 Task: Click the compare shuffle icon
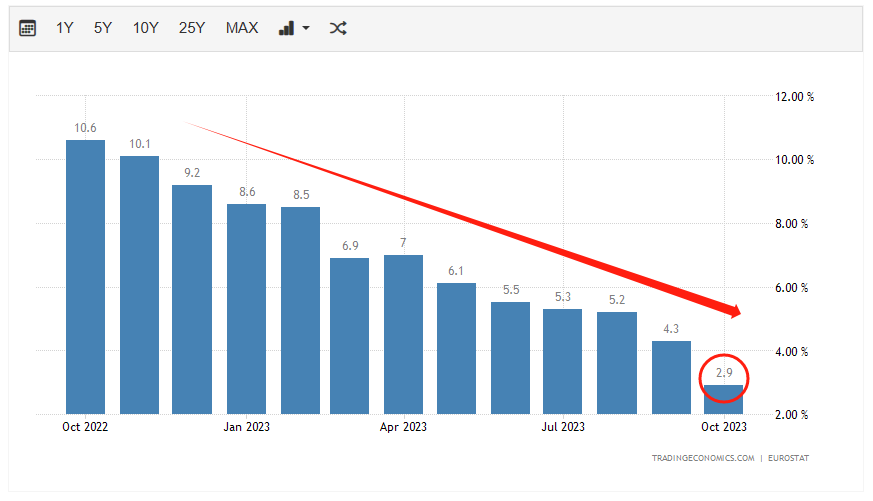pos(338,28)
